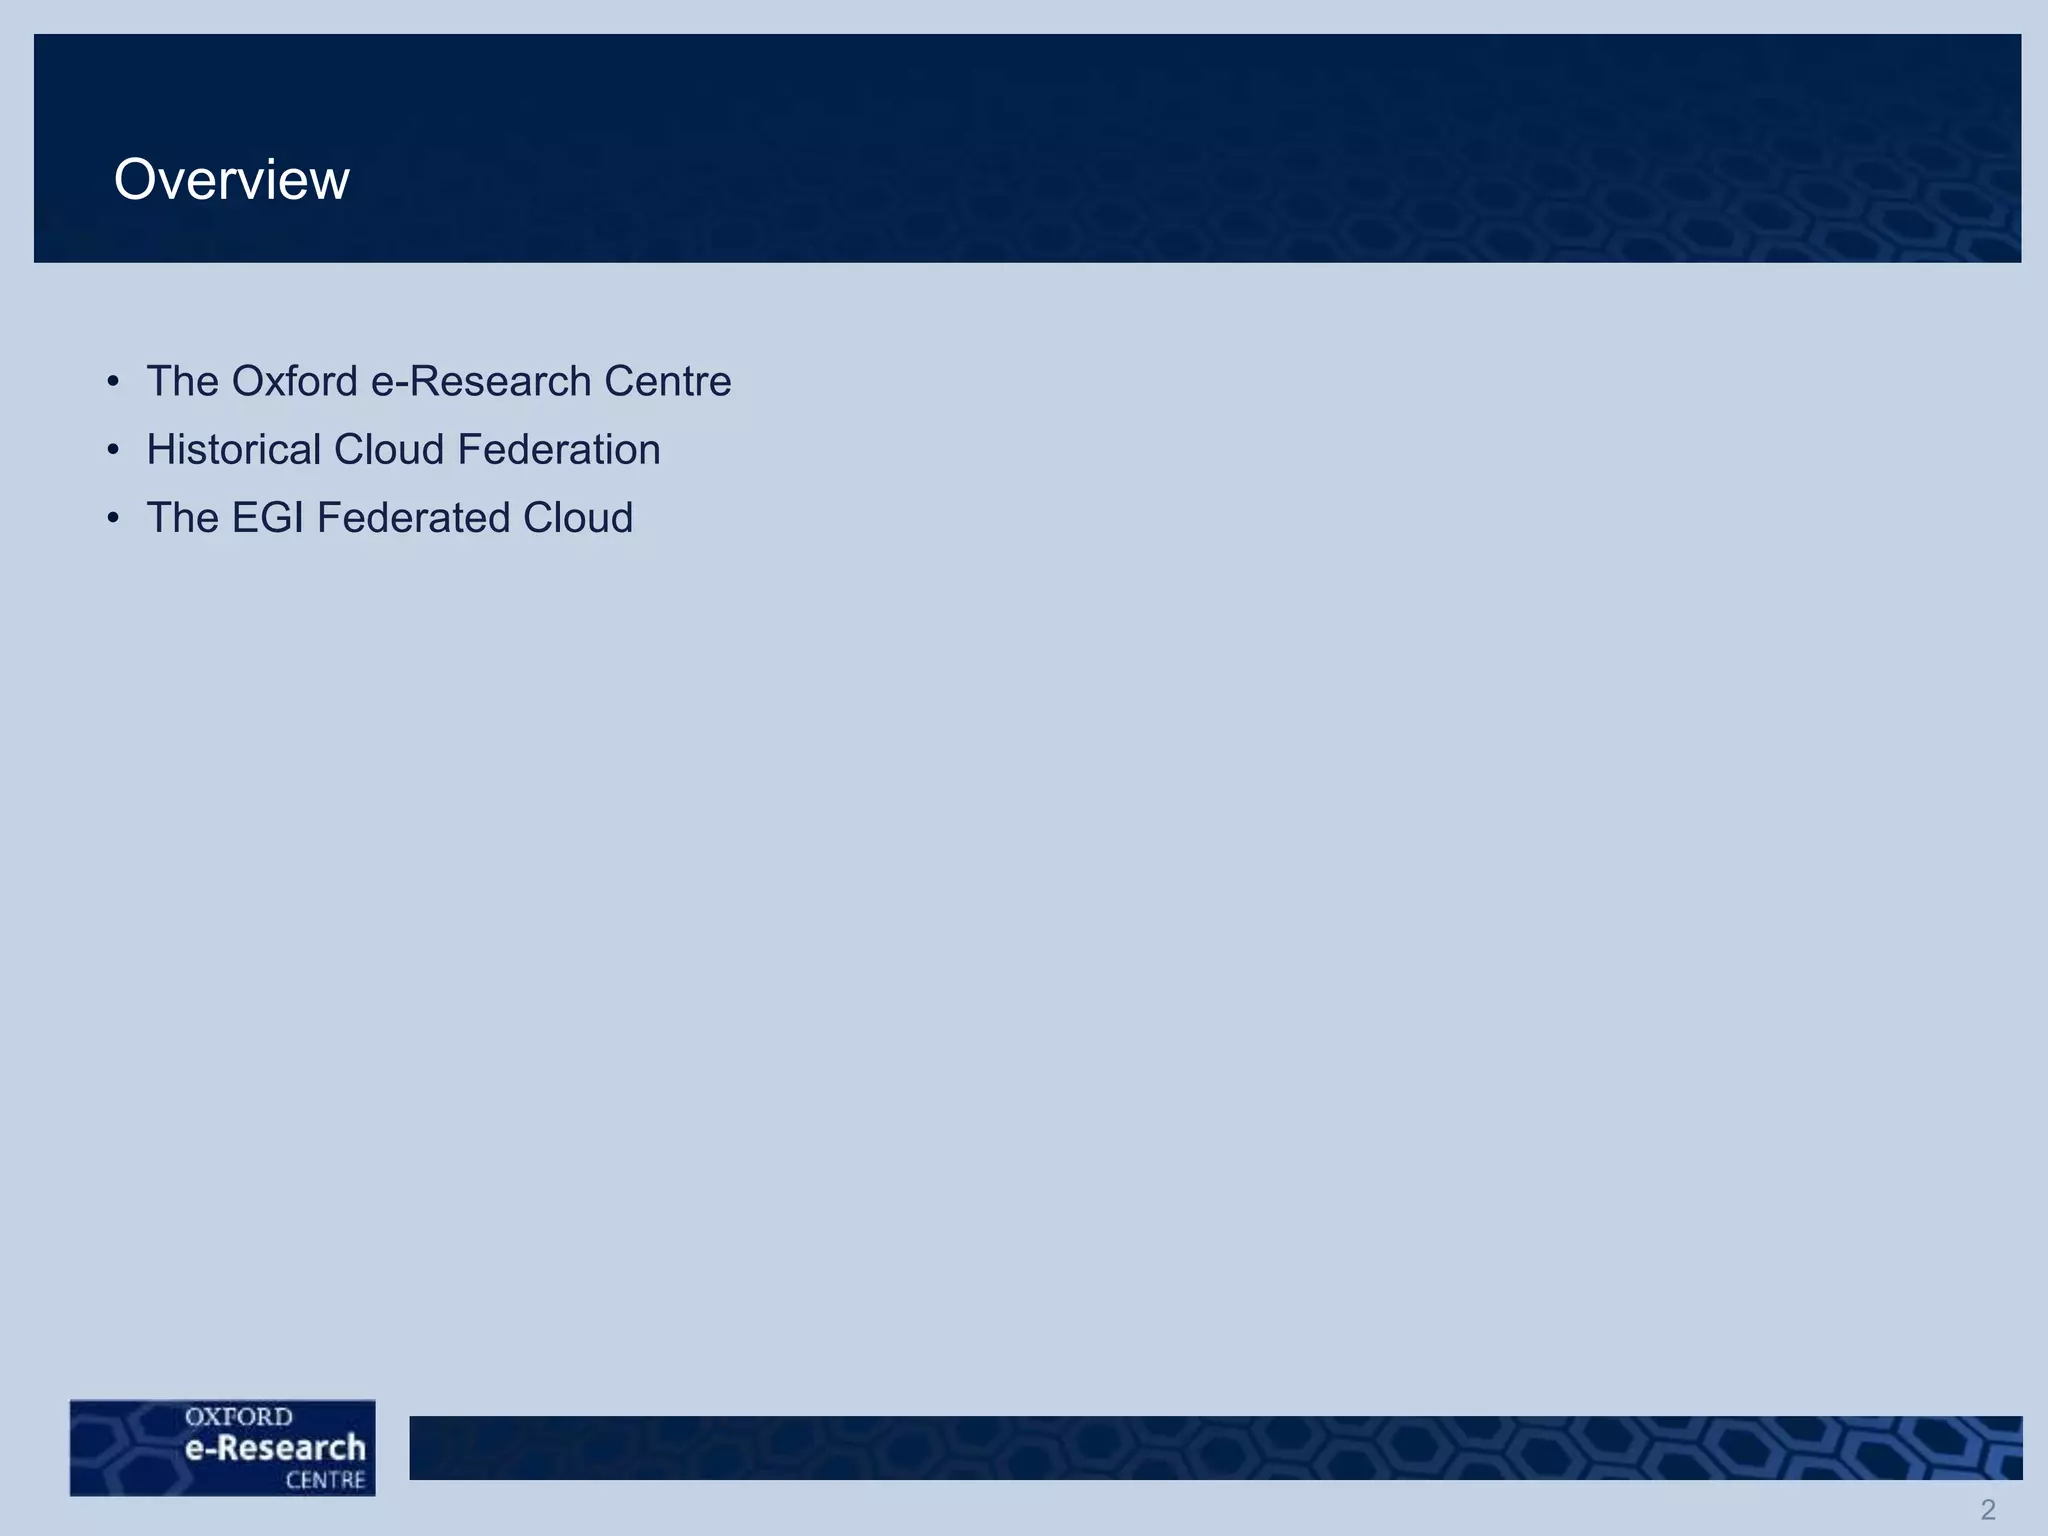Click the word 'Historical' in second bullet

coord(234,450)
